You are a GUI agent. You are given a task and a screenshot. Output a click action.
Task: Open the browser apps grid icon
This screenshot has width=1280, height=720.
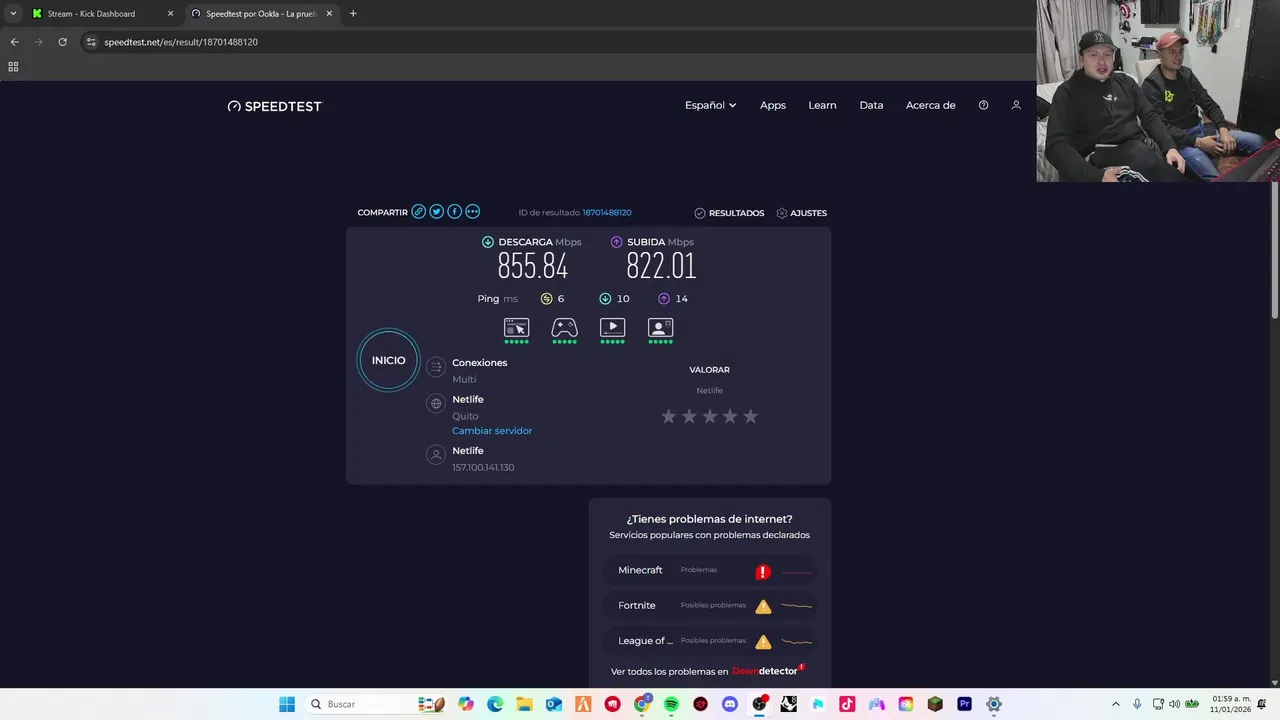coord(13,67)
